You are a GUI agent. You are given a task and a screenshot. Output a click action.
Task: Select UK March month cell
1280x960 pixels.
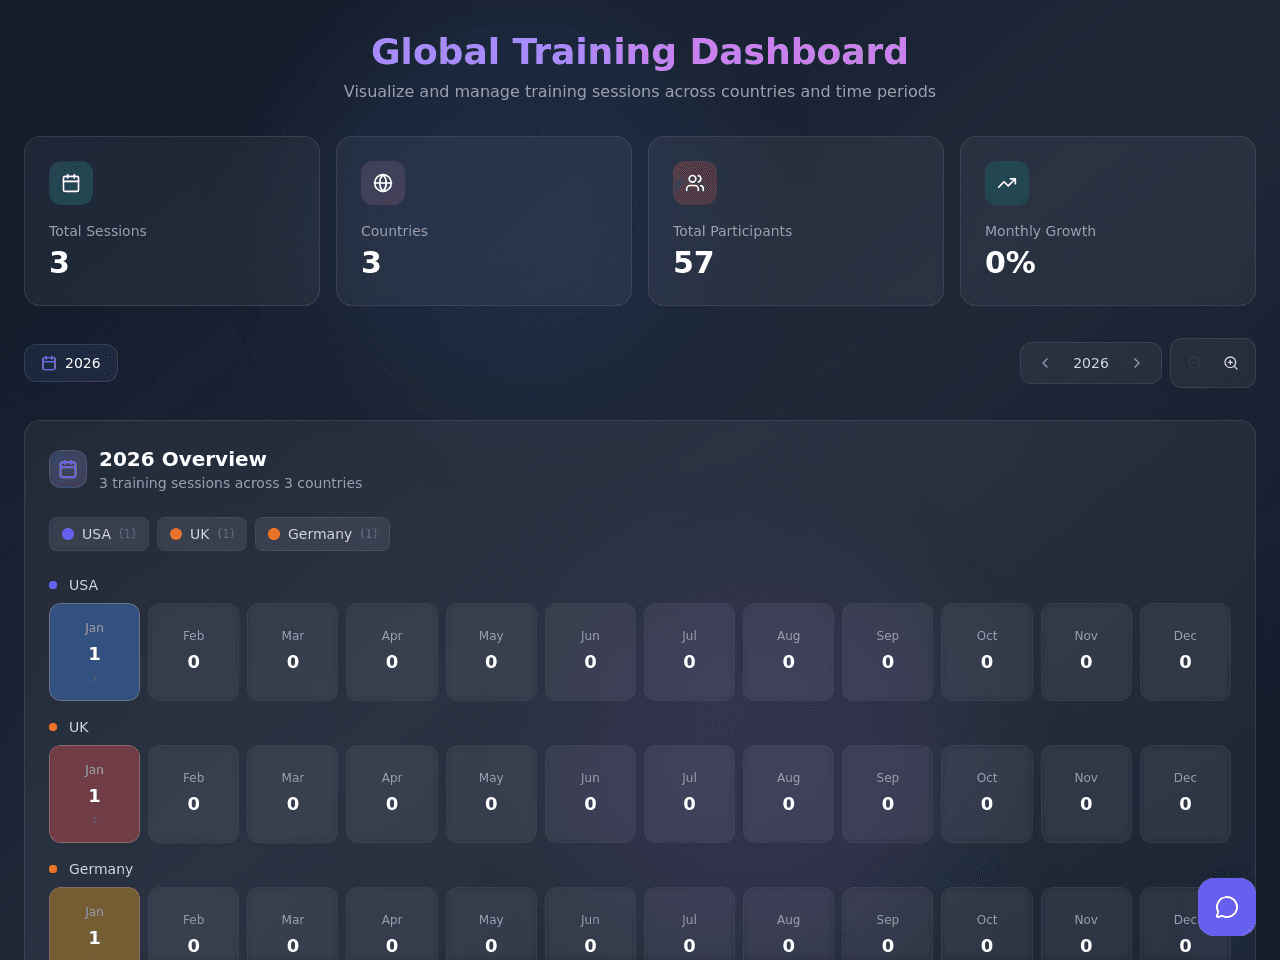pos(293,794)
